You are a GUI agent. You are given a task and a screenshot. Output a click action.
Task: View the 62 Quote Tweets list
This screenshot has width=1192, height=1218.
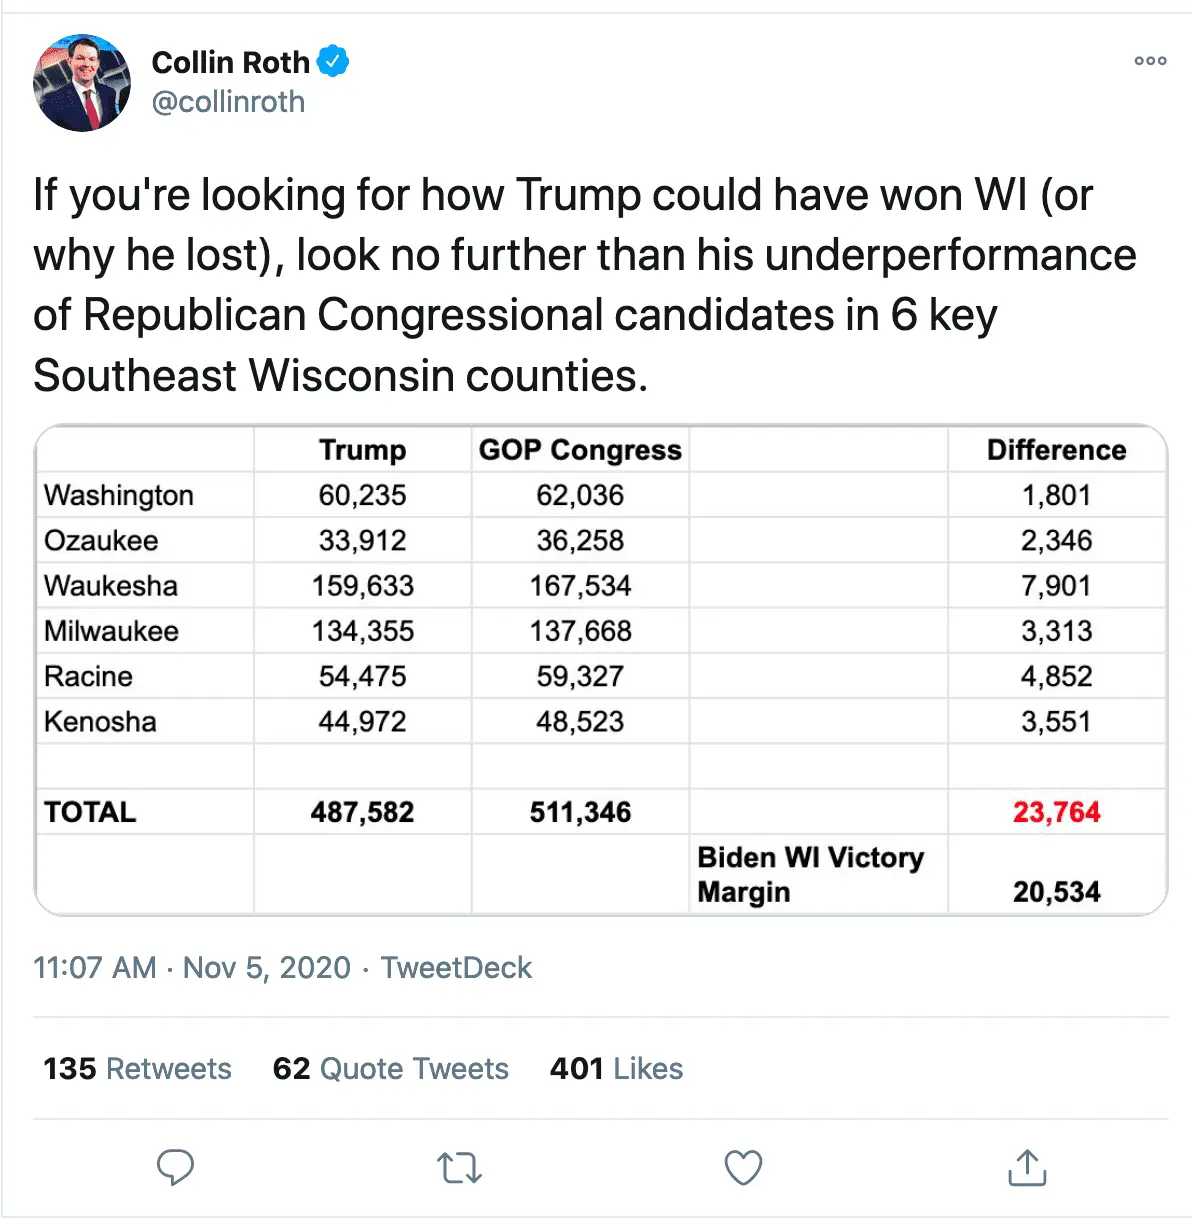pos(391,1069)
